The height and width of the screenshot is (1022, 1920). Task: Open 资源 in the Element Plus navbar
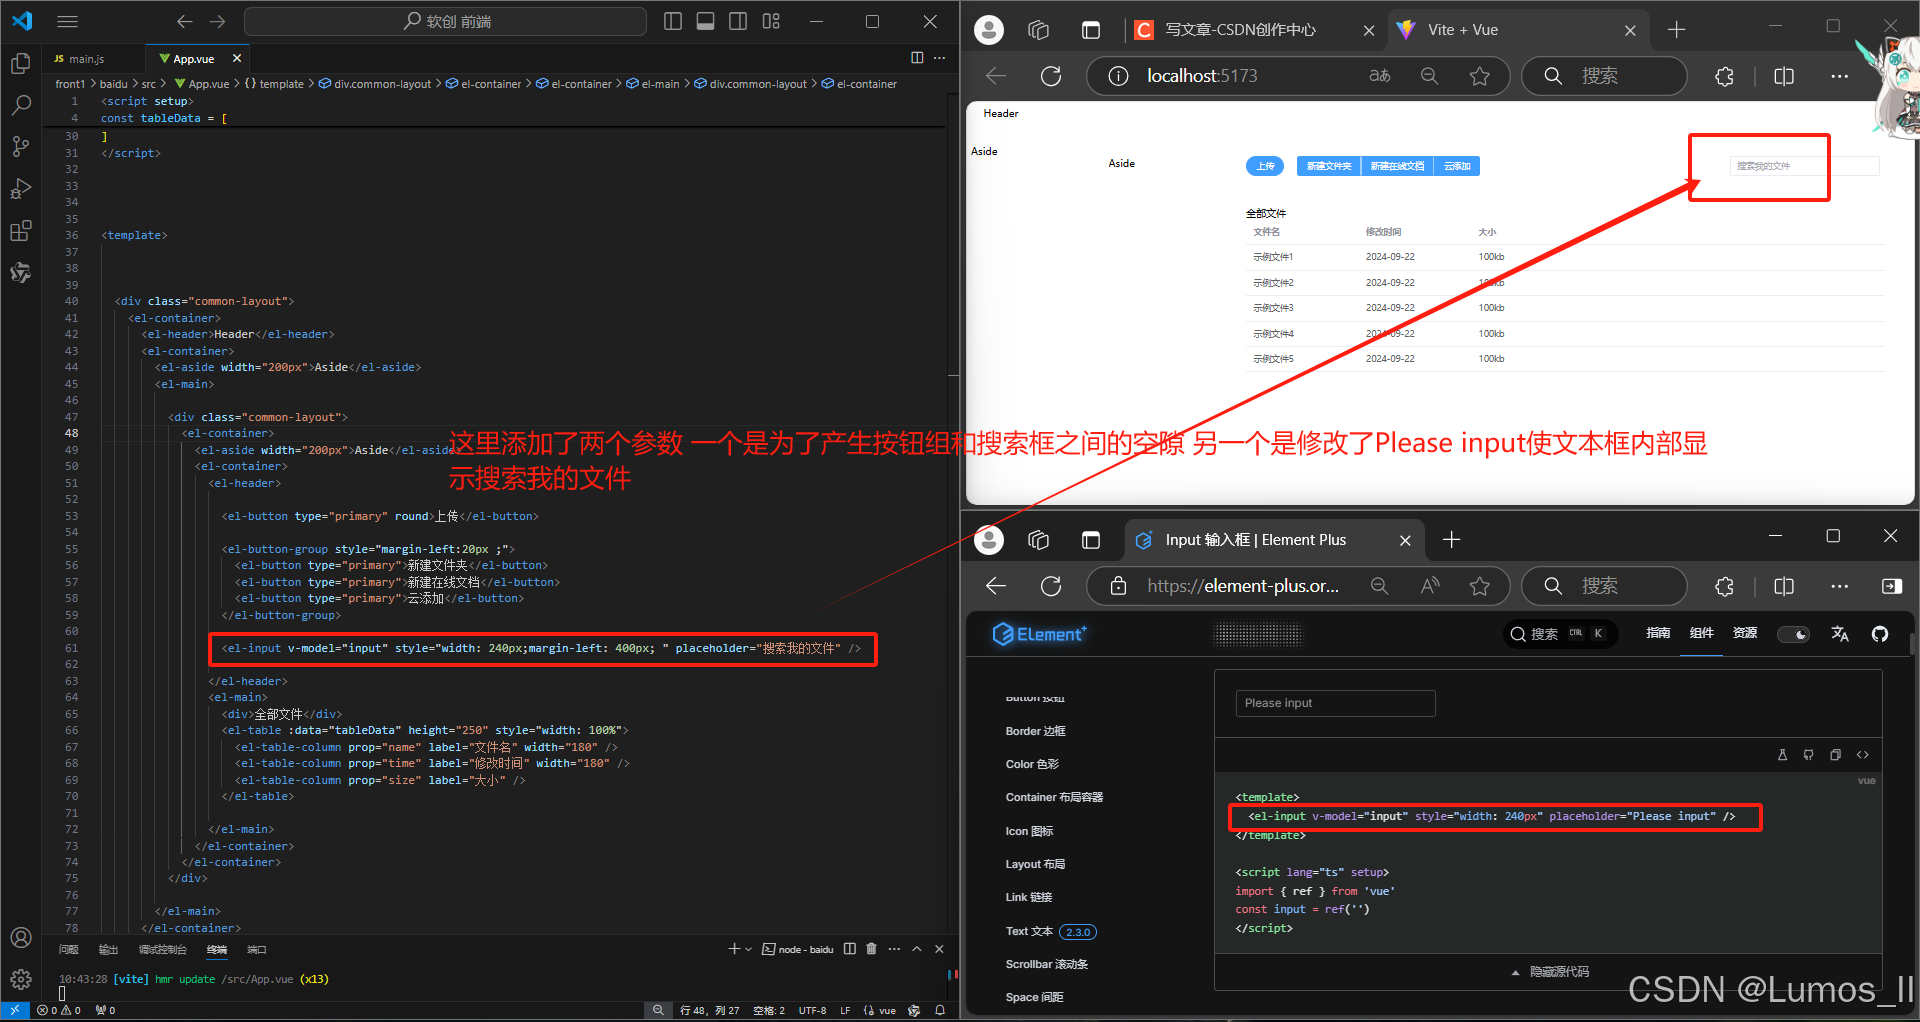coord(1745,633)
